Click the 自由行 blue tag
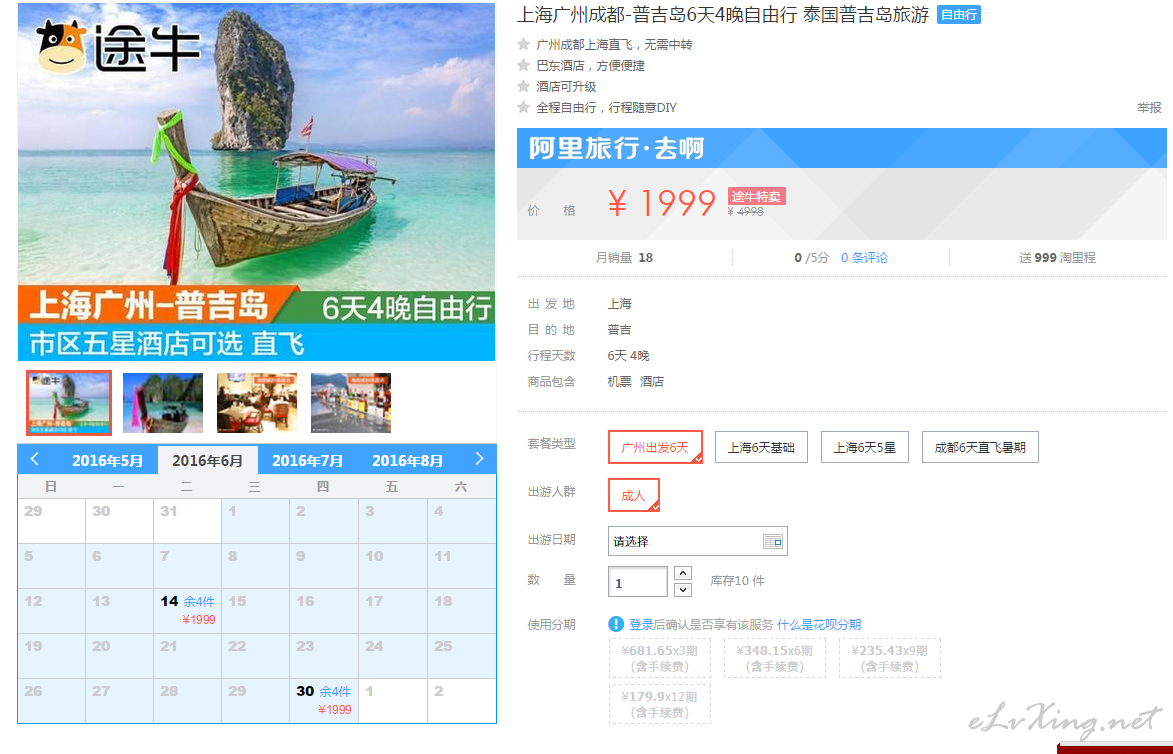Screen dimensions: 1173x754 pos(958,15)
